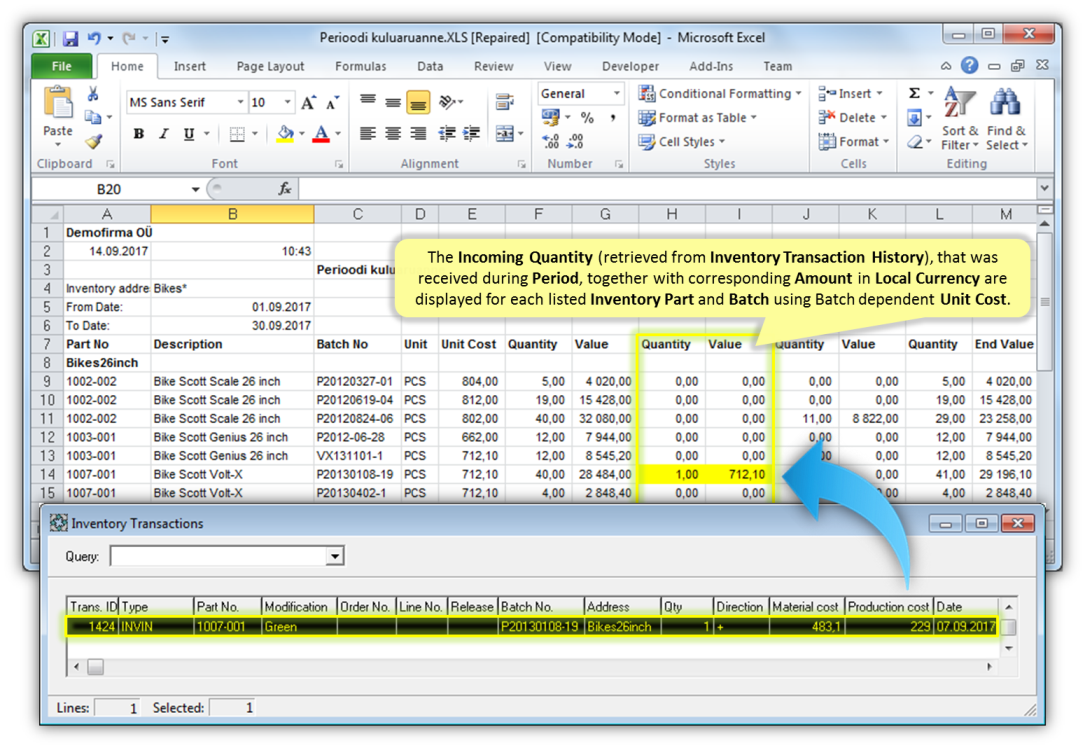Open Conditional Formatting menu
Viewport: 1085px width, 746px height.
tap(720, 93)
